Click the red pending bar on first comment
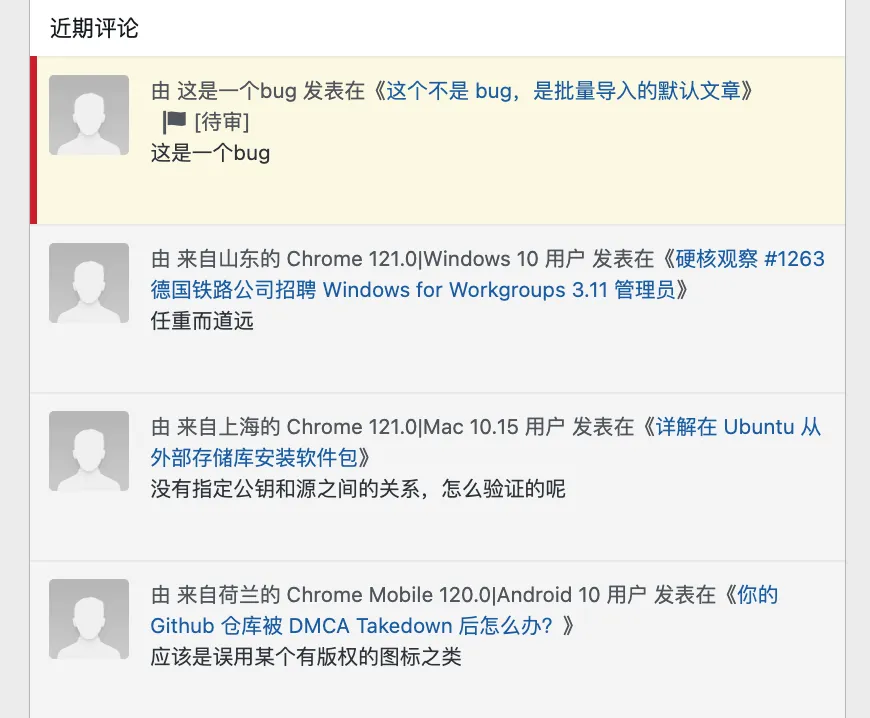This screenshot has width=870, height=718. [x=33, y=140]
